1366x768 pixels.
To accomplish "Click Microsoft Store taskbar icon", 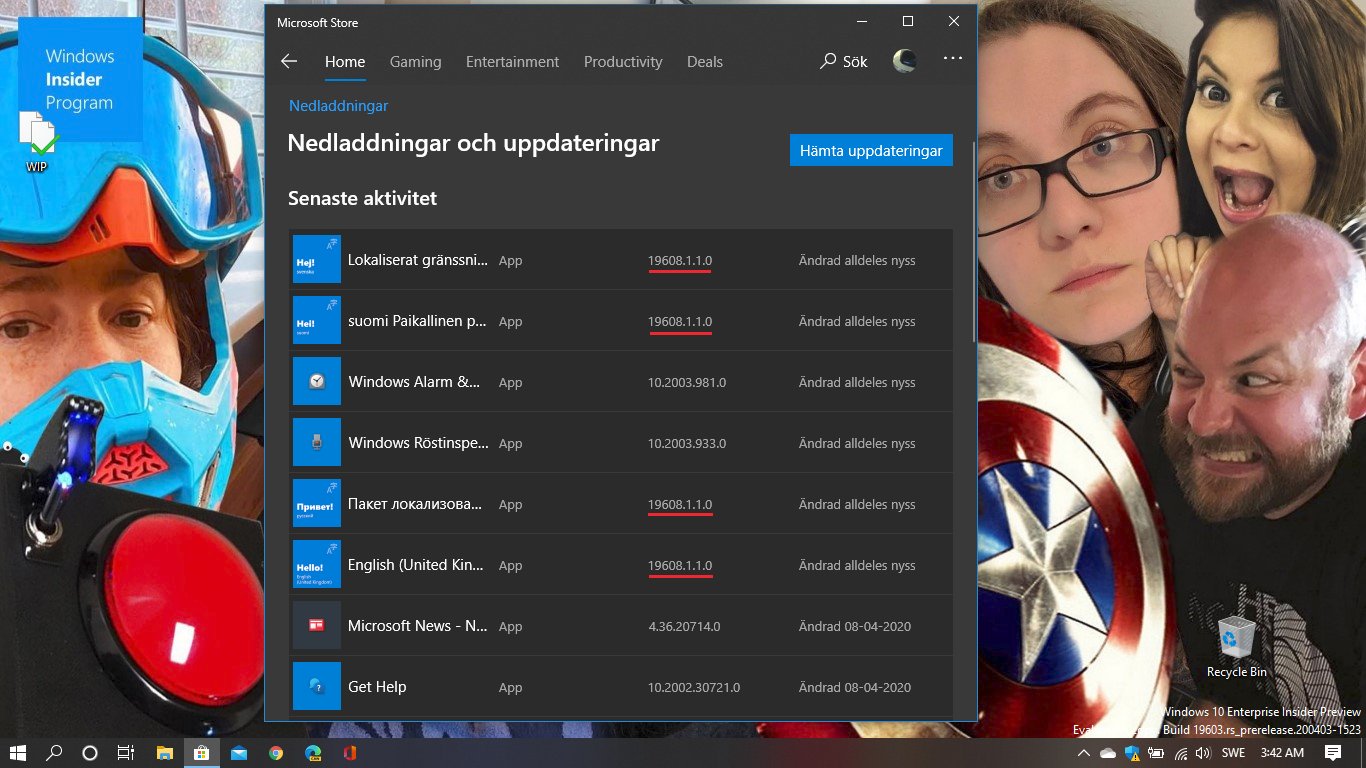I will click(201, 753).
